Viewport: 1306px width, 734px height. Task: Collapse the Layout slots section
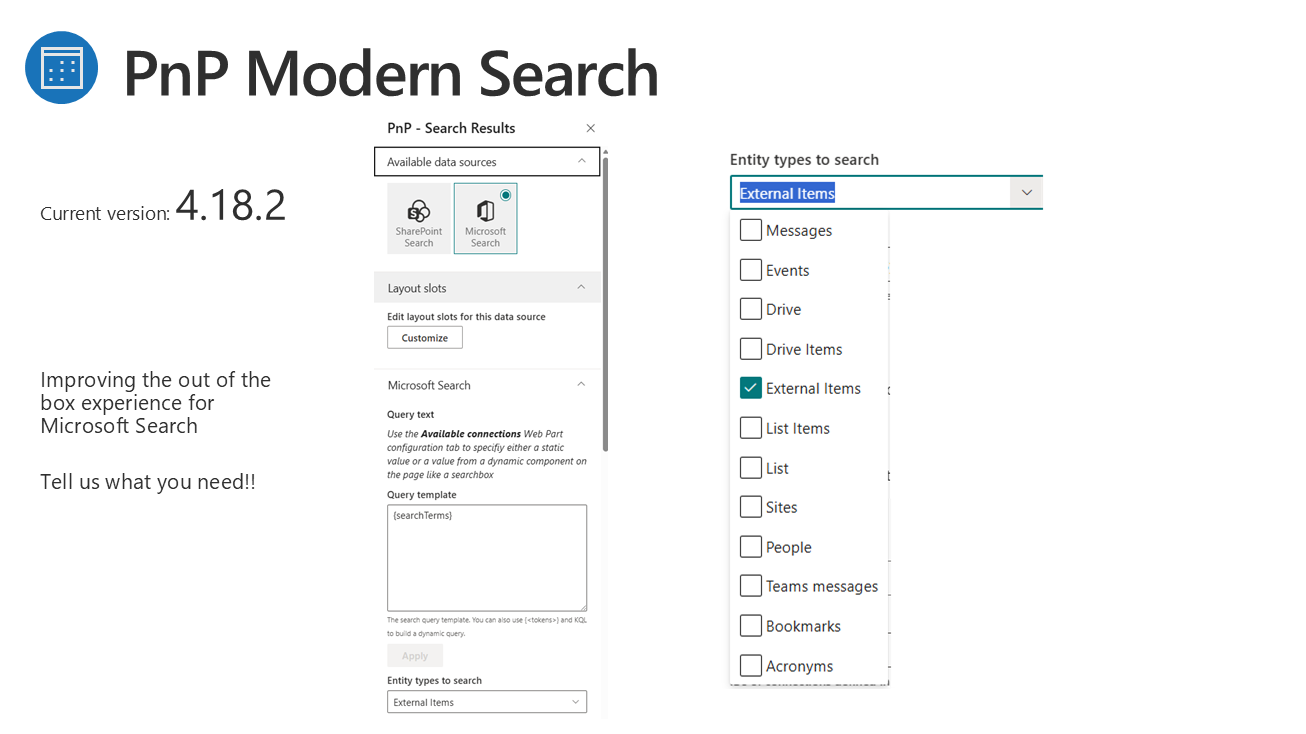[582, 288]
